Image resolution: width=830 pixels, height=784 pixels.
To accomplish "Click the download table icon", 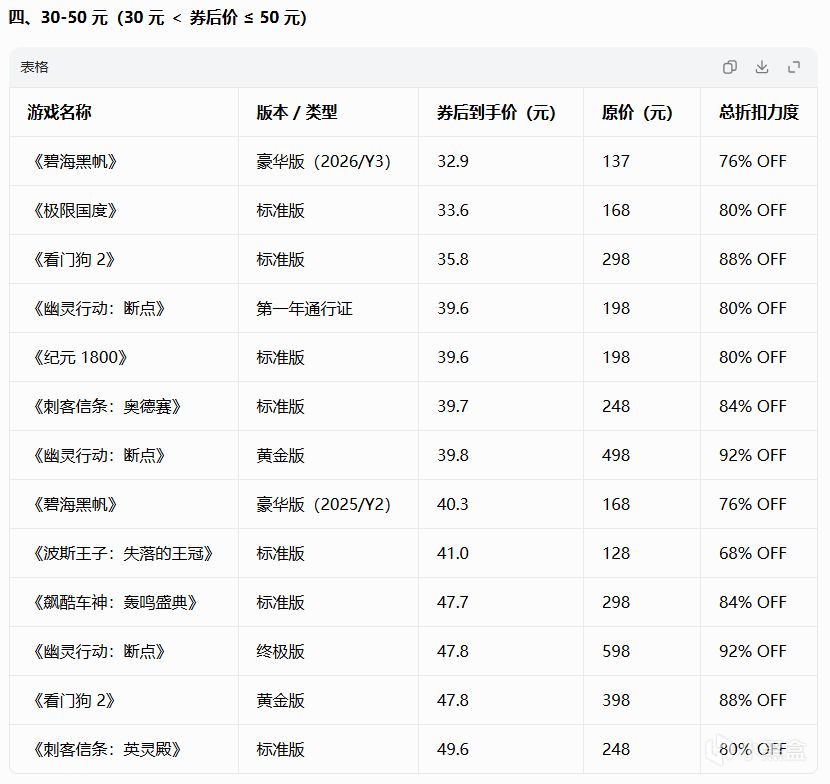I will click(x=762, y=67).
